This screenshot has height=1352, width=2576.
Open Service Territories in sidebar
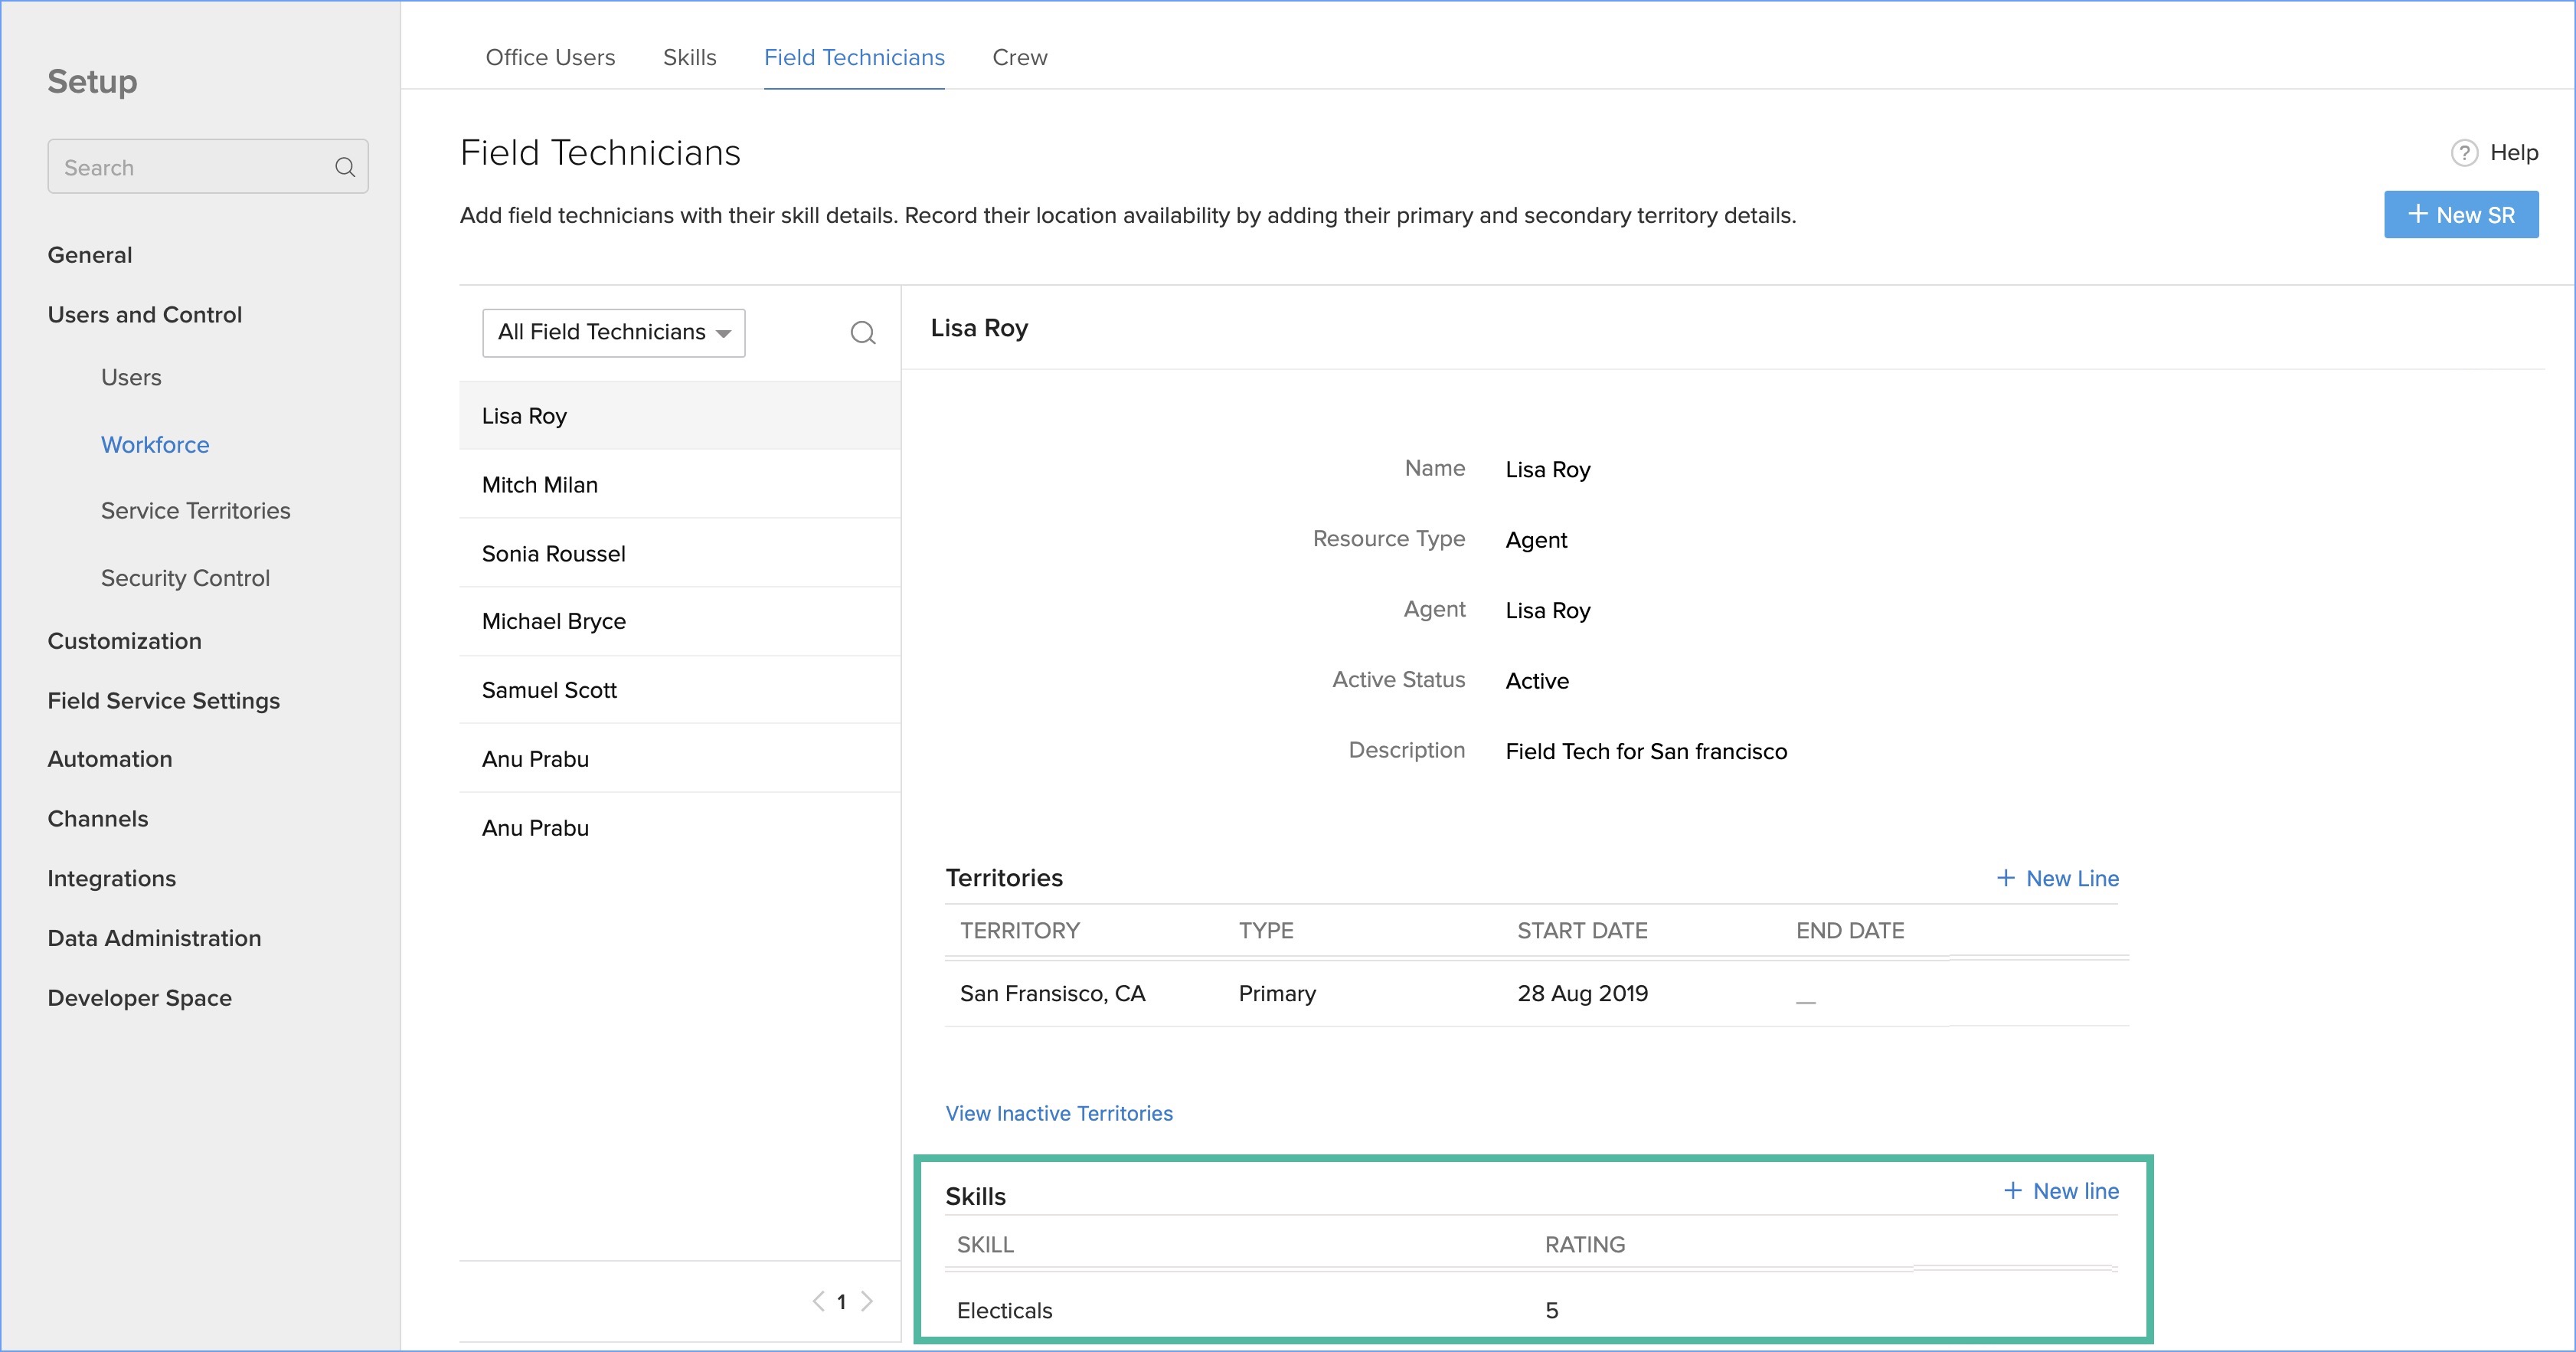point(196,511)
